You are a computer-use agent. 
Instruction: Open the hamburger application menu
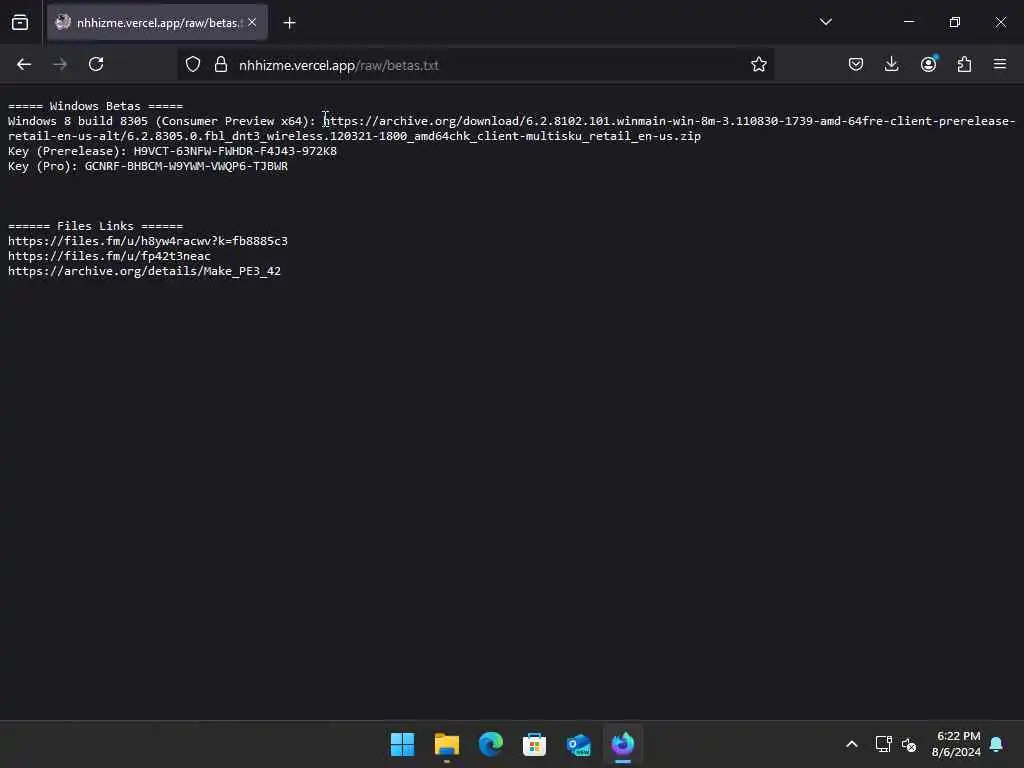tap(999, 64)
